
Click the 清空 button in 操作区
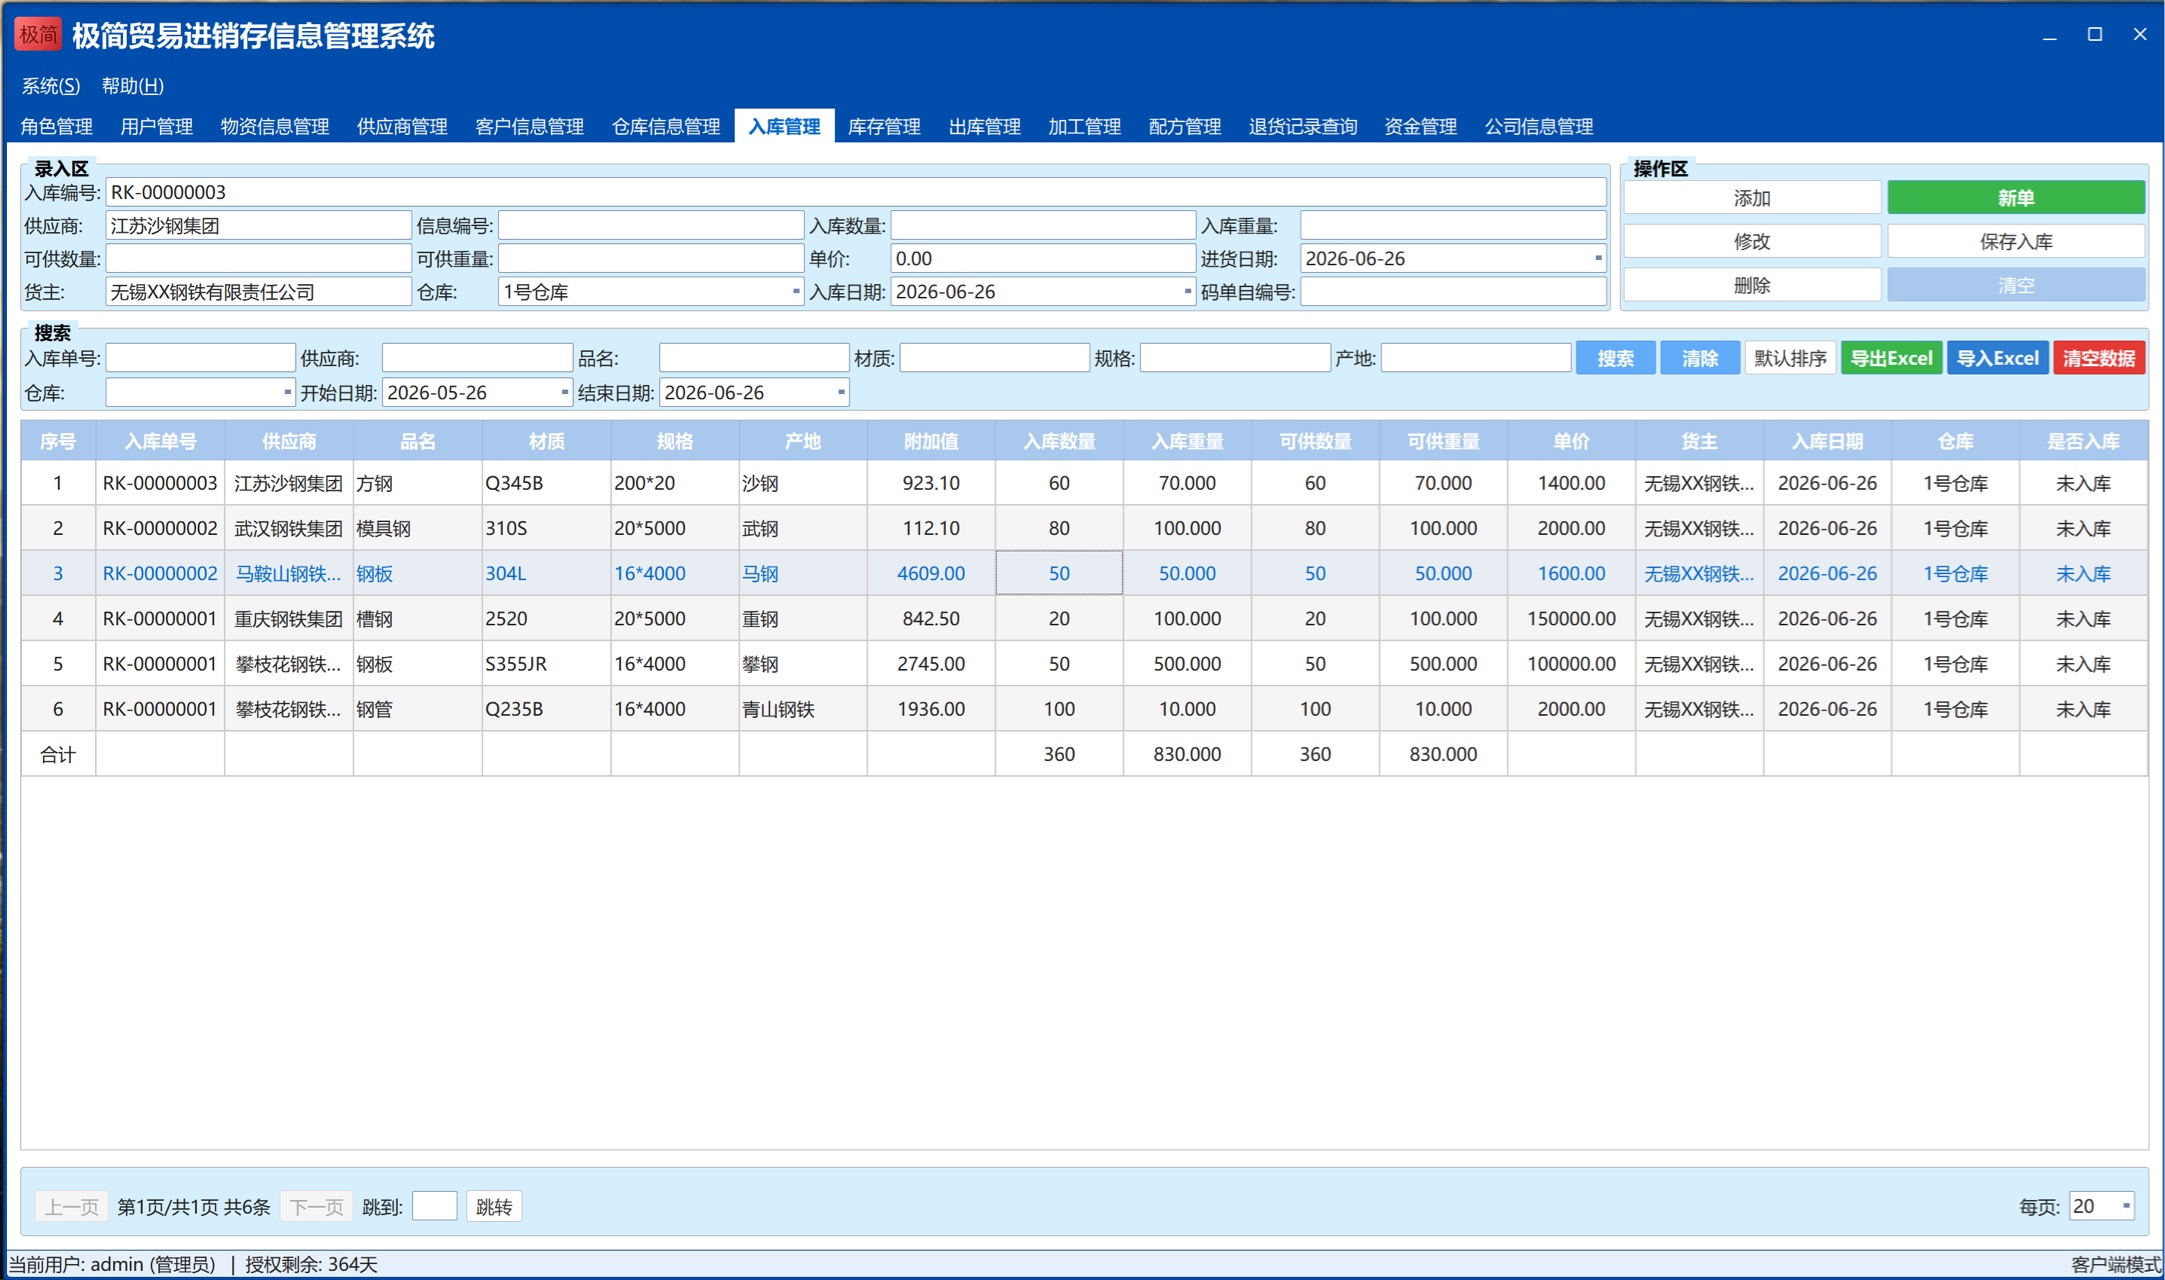(x=2016, y=285)
